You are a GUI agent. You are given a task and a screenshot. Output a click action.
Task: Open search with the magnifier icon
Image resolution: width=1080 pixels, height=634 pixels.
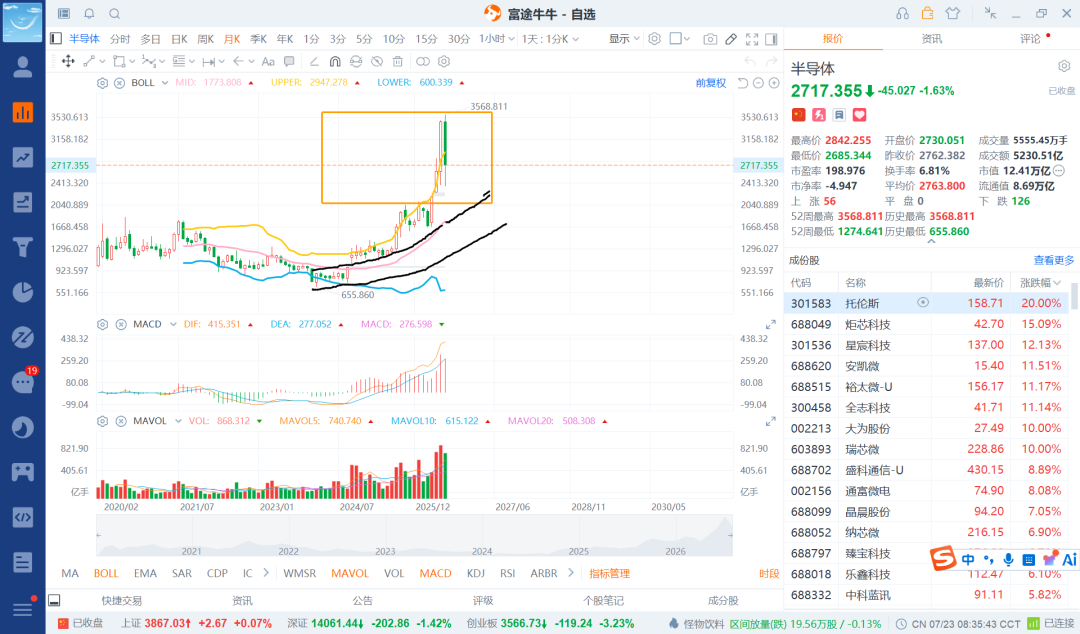click(115, 14)
